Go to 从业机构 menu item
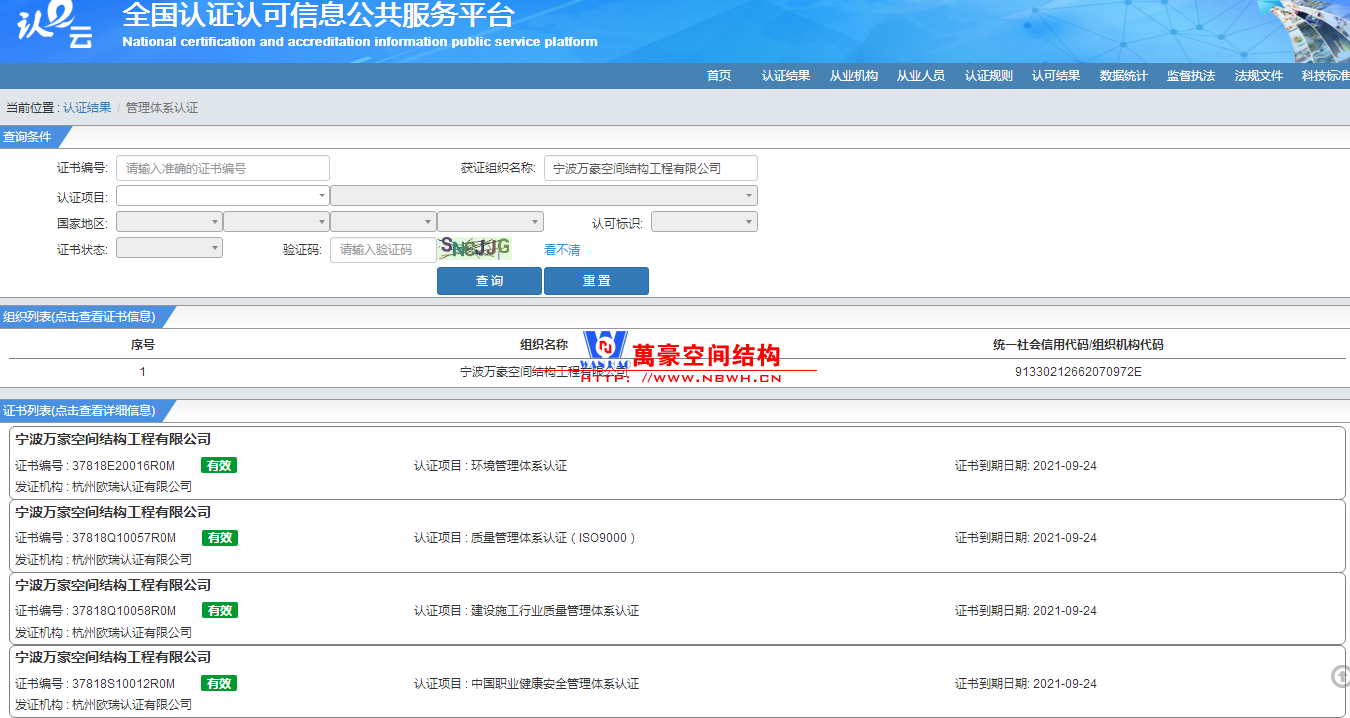The image size is (1350, 718). 853,76
